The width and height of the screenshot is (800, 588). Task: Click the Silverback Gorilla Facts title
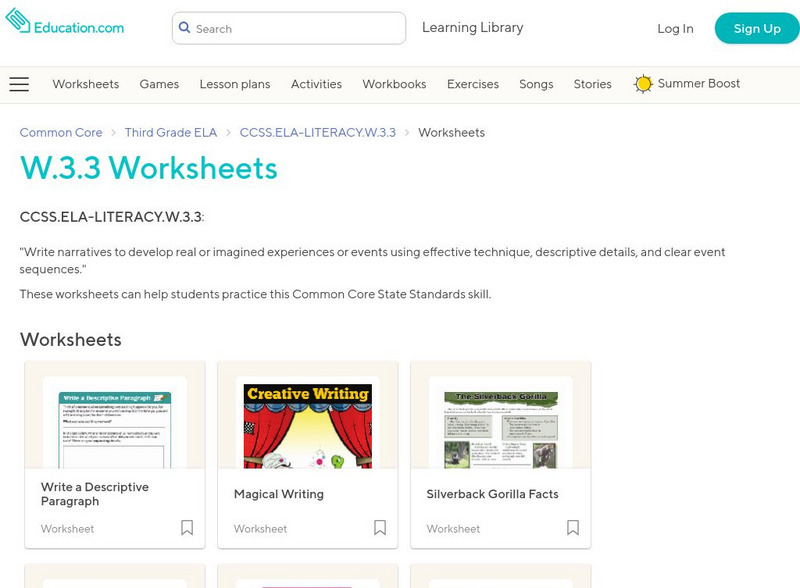click(x=492, y=494)
